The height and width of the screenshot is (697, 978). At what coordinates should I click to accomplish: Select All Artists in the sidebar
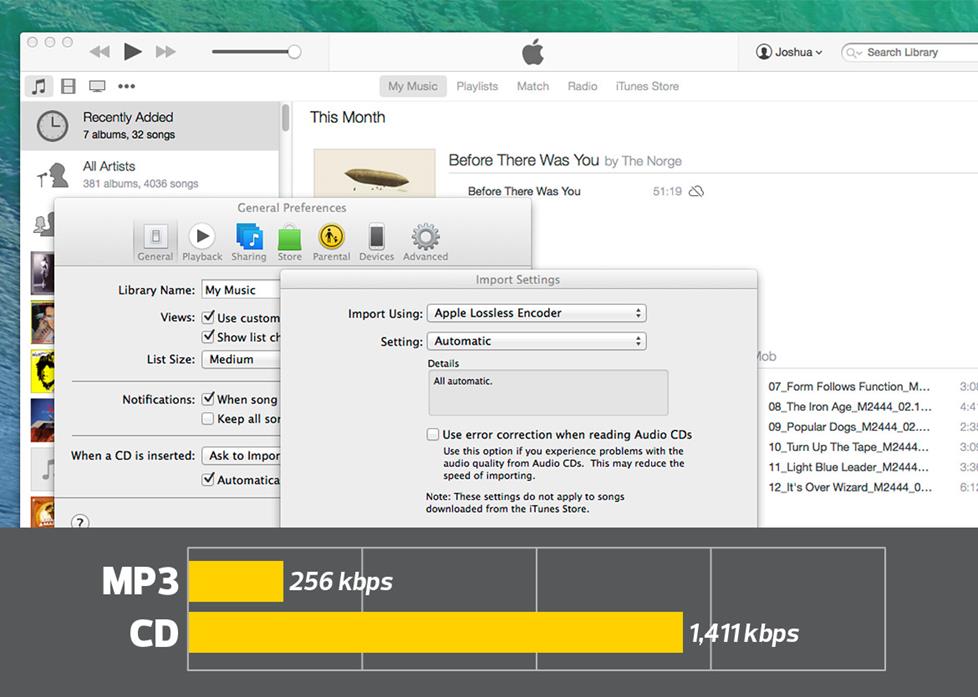click(x=150, y=174)
